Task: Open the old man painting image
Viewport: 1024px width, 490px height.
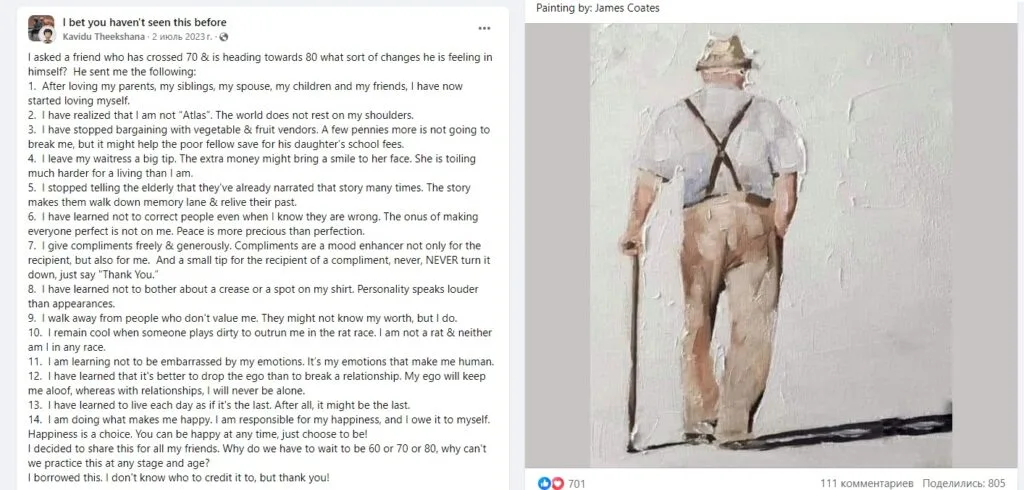Action: (771, 245)
